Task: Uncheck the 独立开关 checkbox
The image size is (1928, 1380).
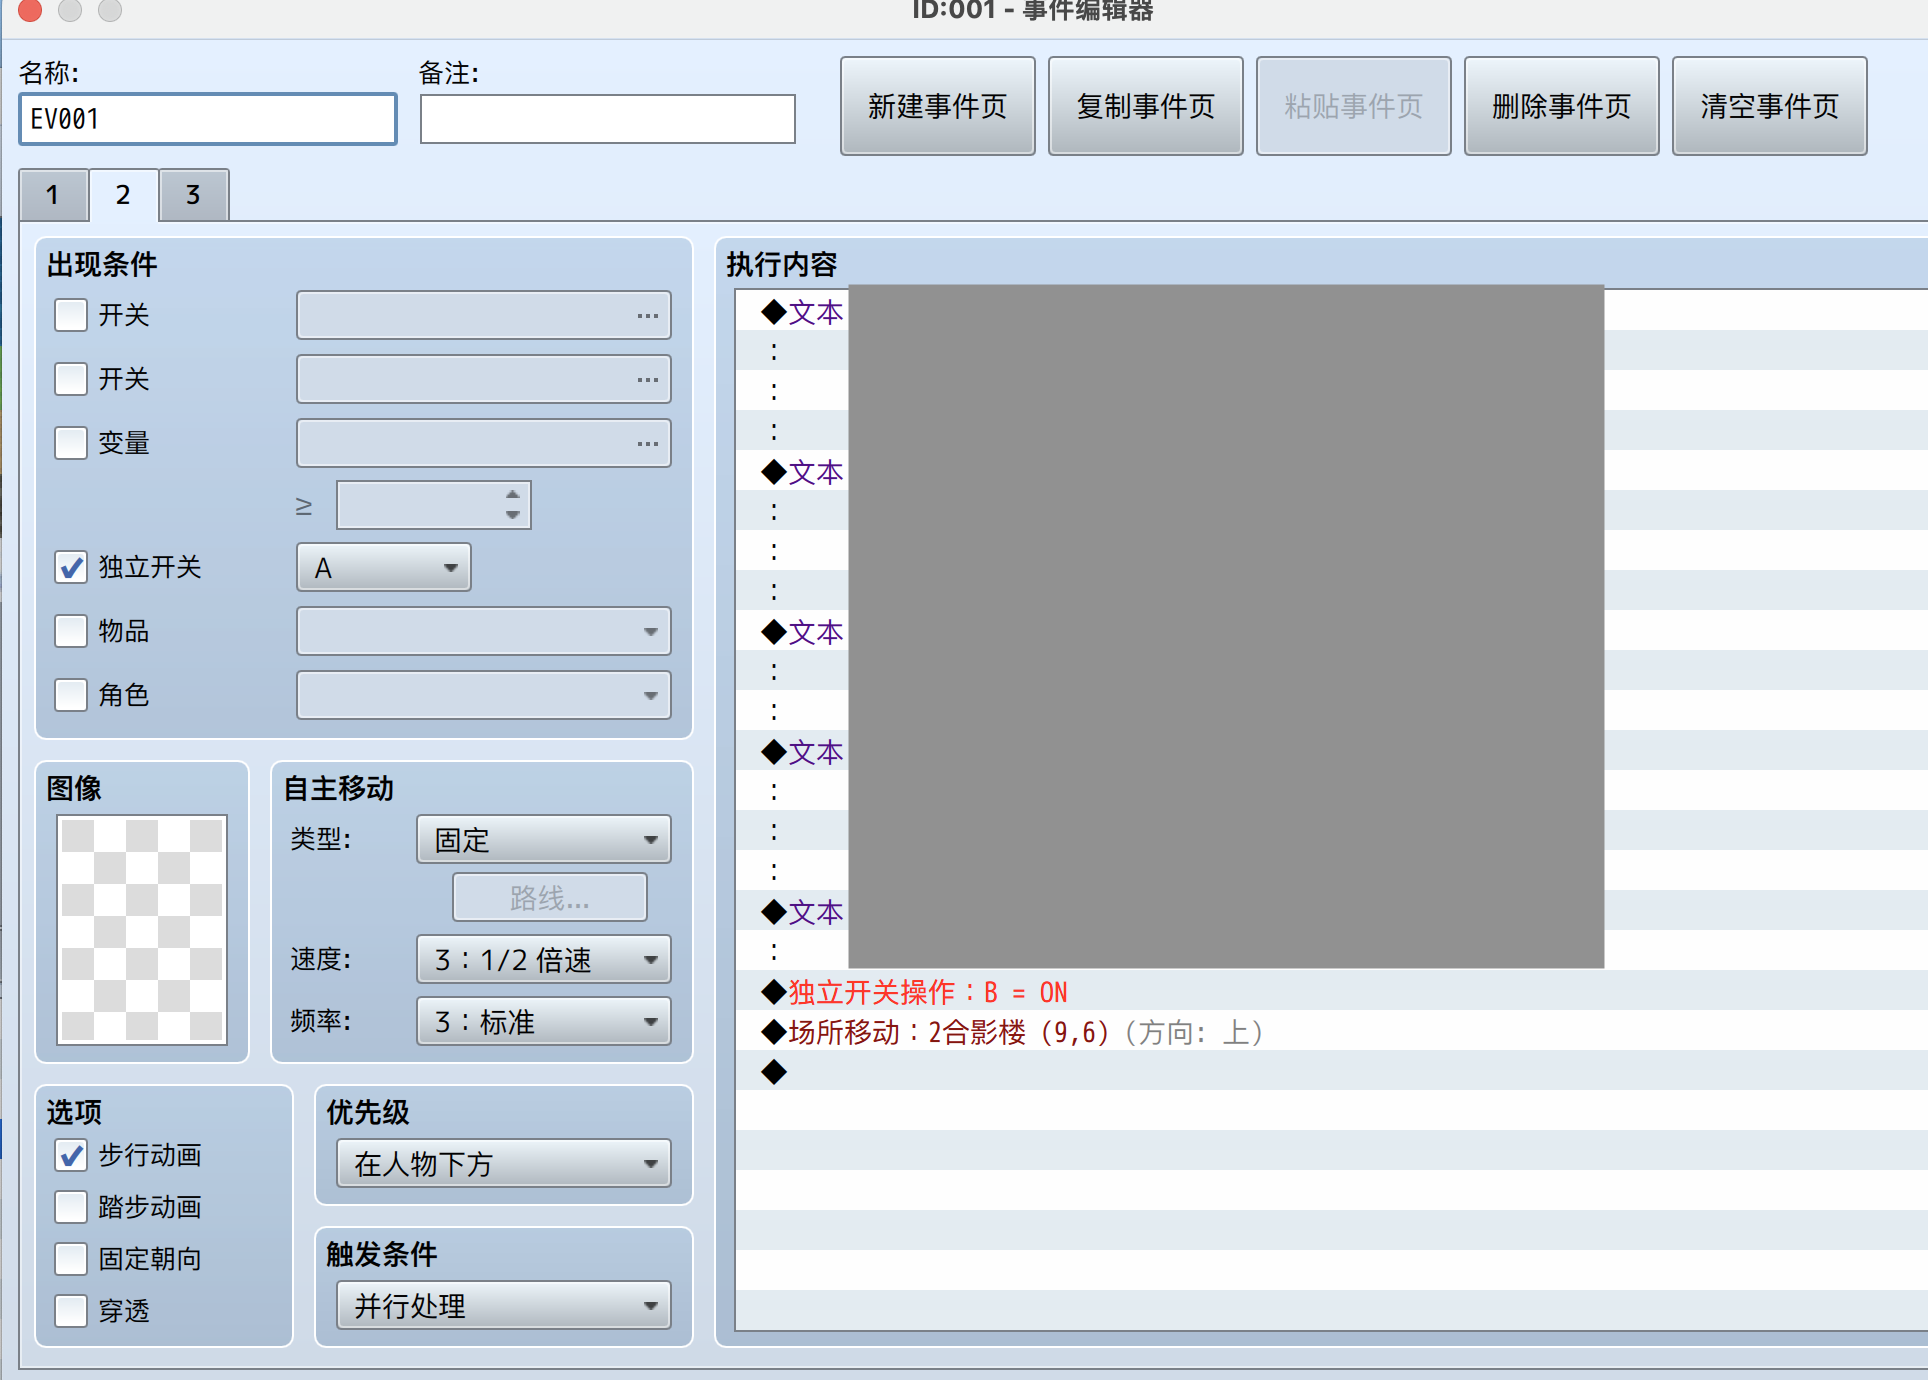Action: click(71, 567)
